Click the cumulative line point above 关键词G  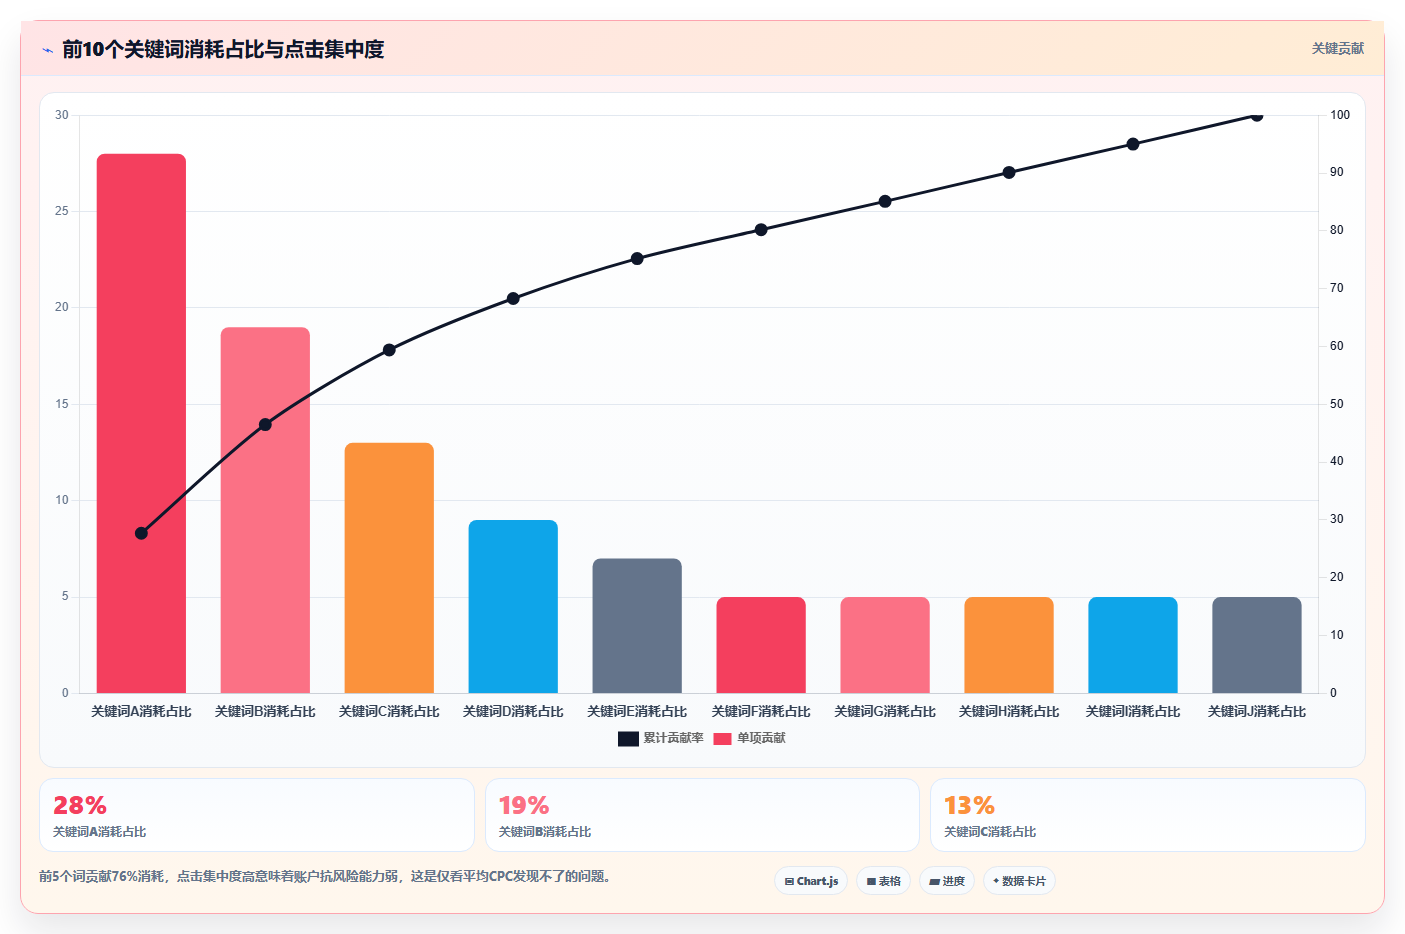(x=885, y=201)
